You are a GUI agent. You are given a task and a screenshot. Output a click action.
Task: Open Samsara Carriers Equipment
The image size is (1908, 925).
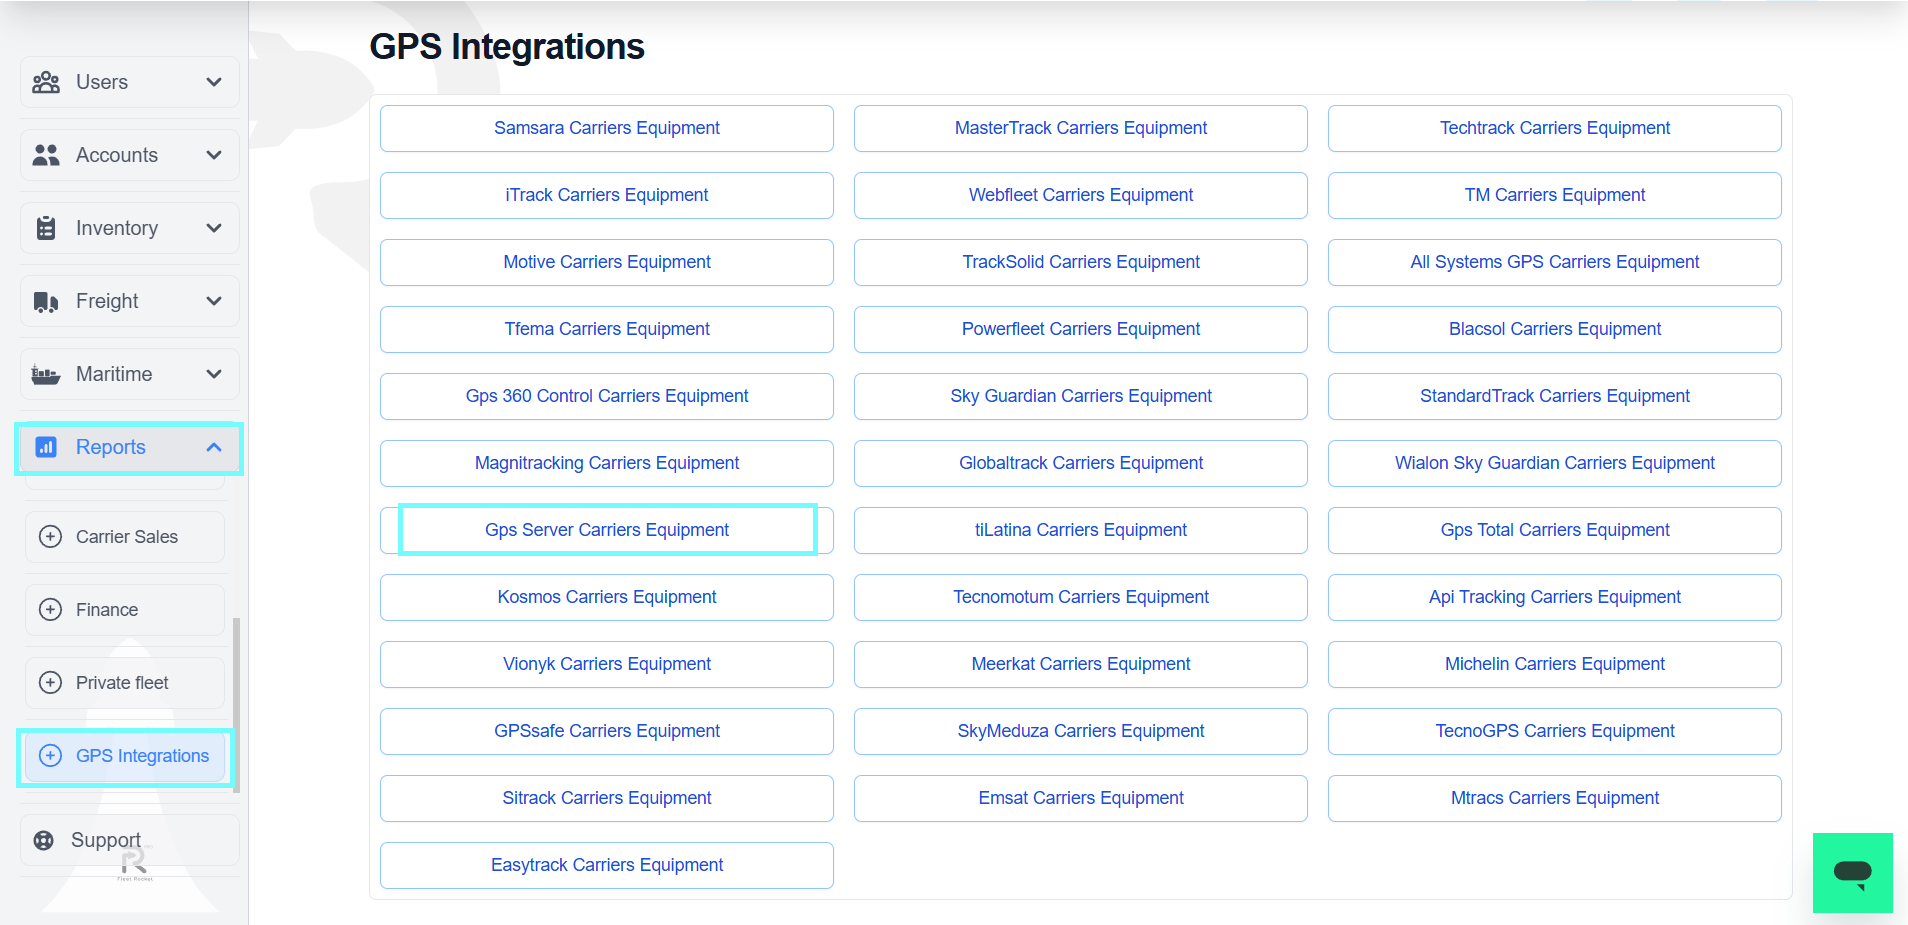click(x=606, y=128)
